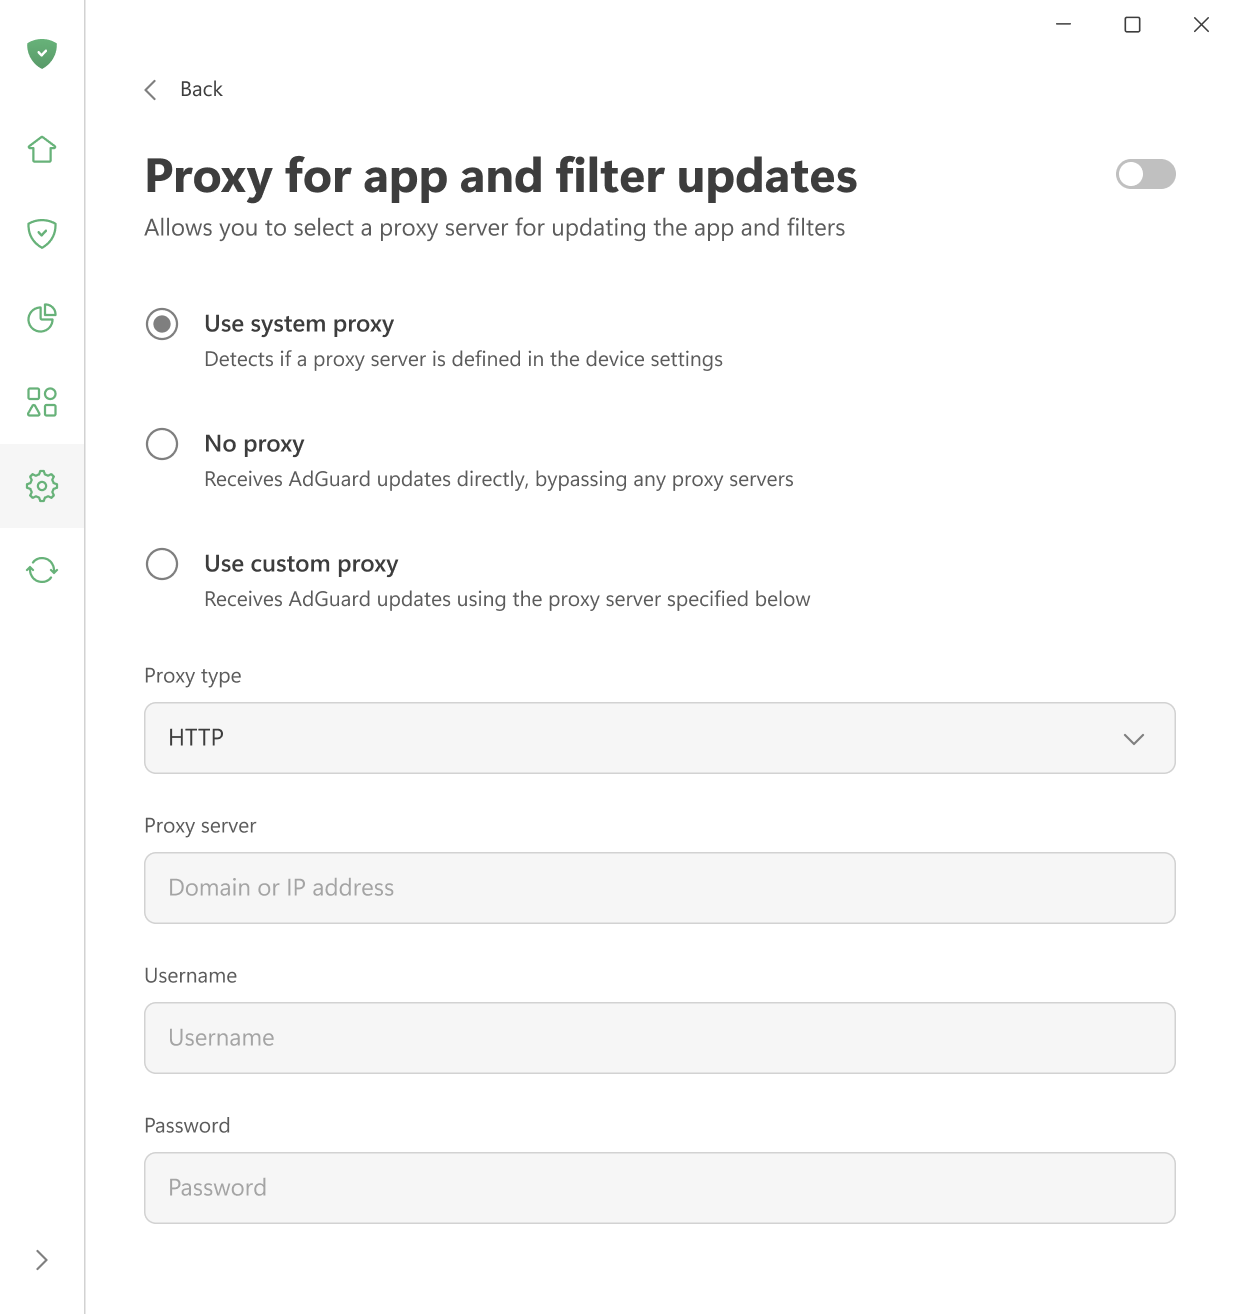View Statistics via the pie chart icon
The image size is (1236, 1314).
(41, 319)
